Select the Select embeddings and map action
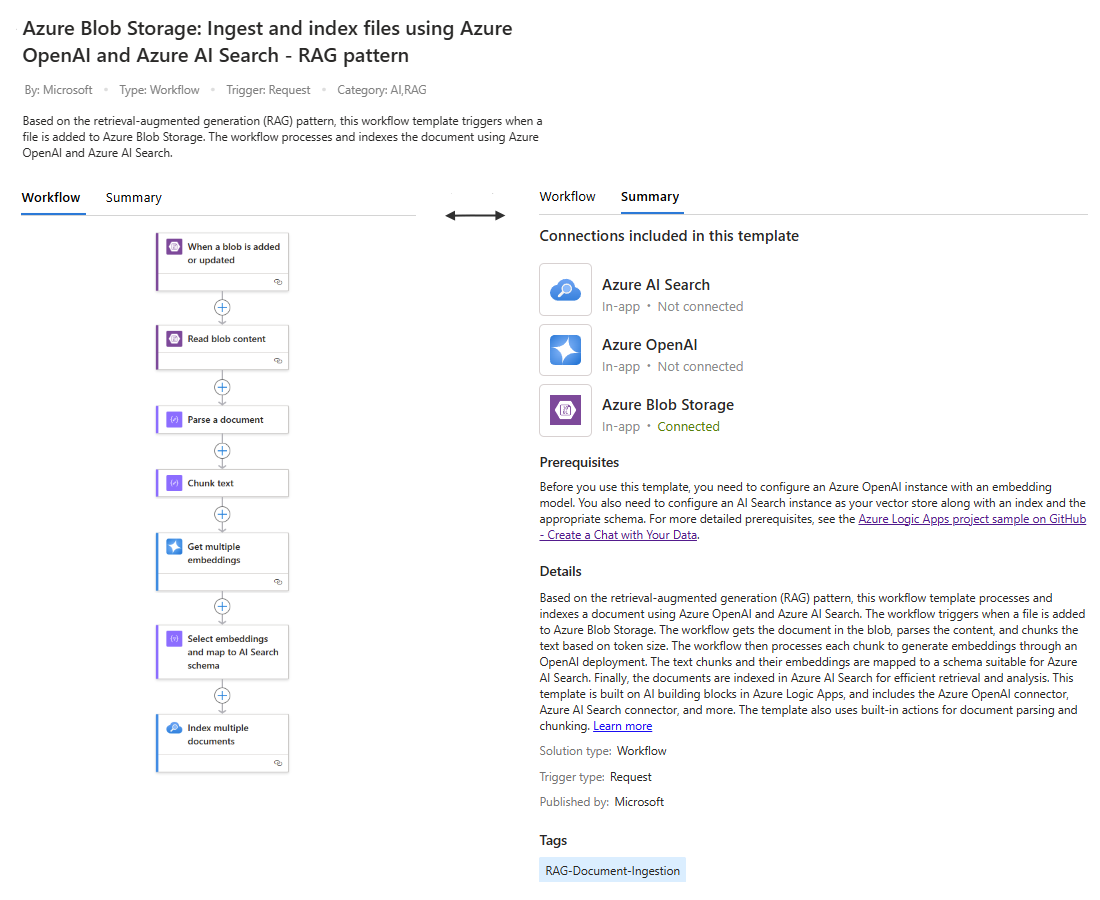The height and width of the screenshot is (900, 1100). 222,652
